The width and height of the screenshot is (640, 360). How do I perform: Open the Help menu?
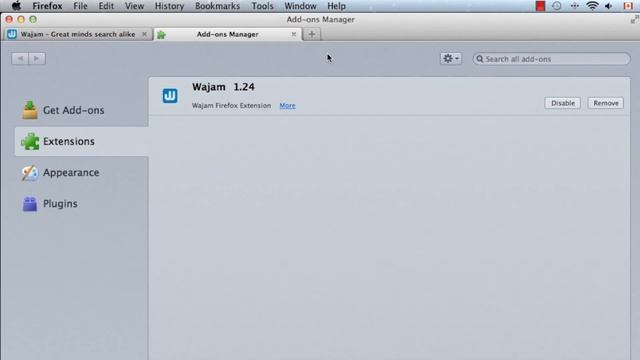pyautogui.click(x=336, y=6)
